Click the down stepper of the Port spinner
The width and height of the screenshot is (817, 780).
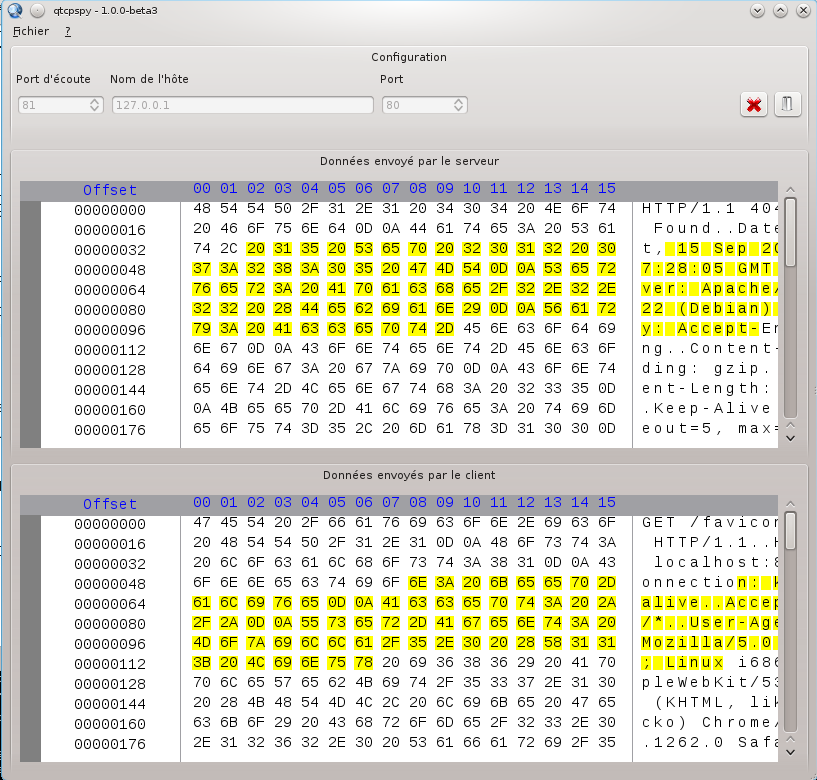click(458, 109)
